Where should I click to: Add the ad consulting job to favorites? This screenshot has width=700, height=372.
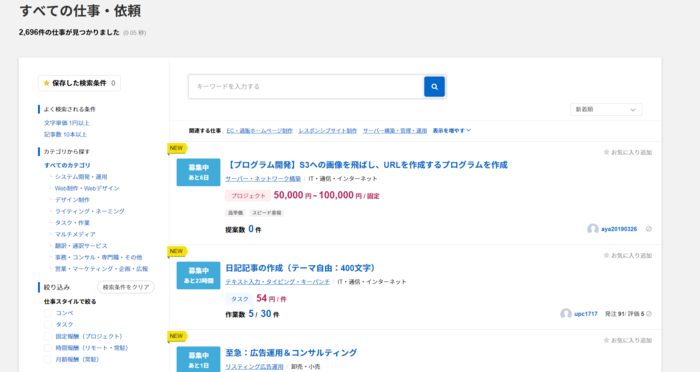point(628,340)
